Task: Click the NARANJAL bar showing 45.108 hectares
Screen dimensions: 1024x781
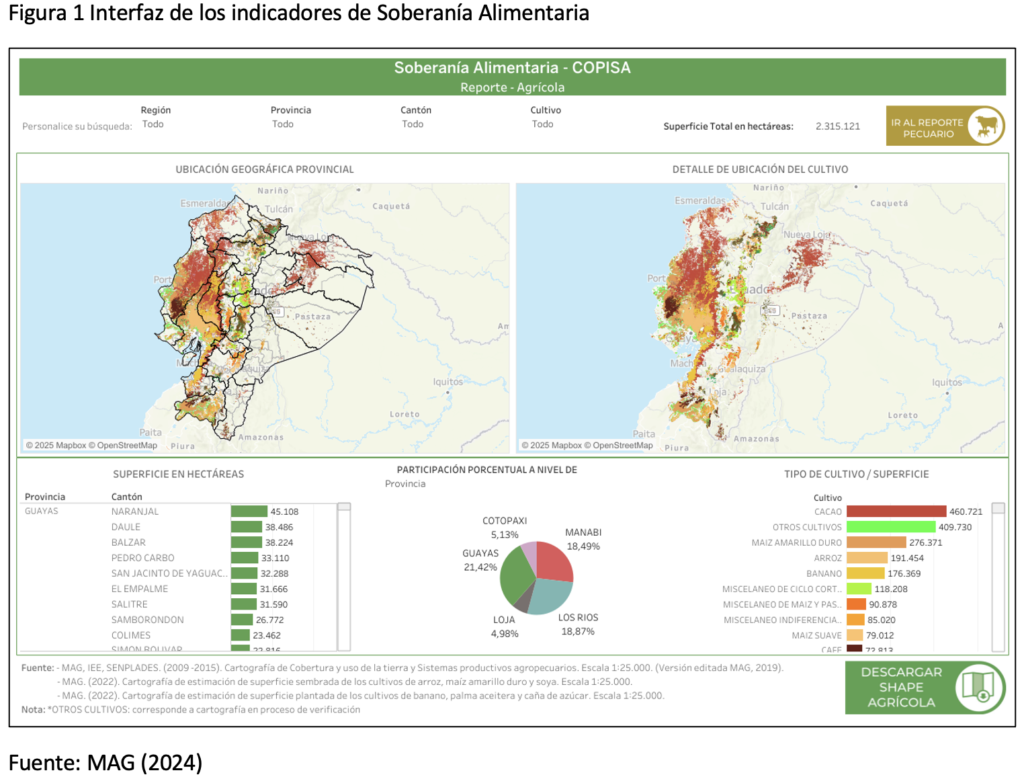Action: (249, 511)
